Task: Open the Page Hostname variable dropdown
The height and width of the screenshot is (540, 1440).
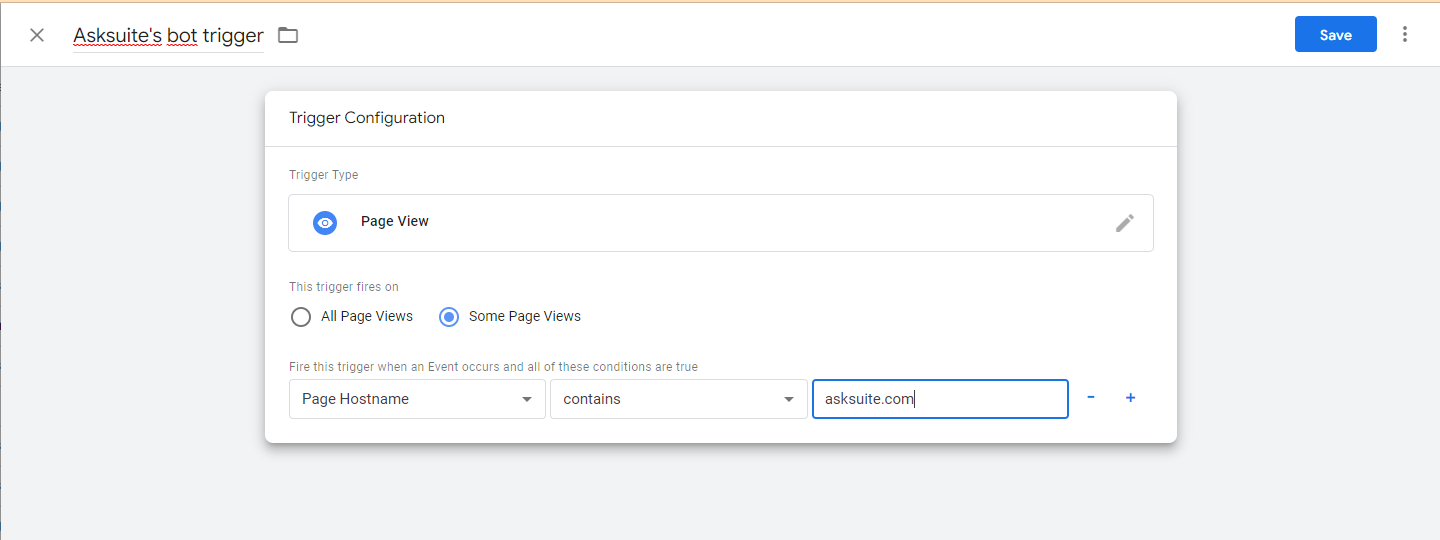Action: click(x=417, y=399)
